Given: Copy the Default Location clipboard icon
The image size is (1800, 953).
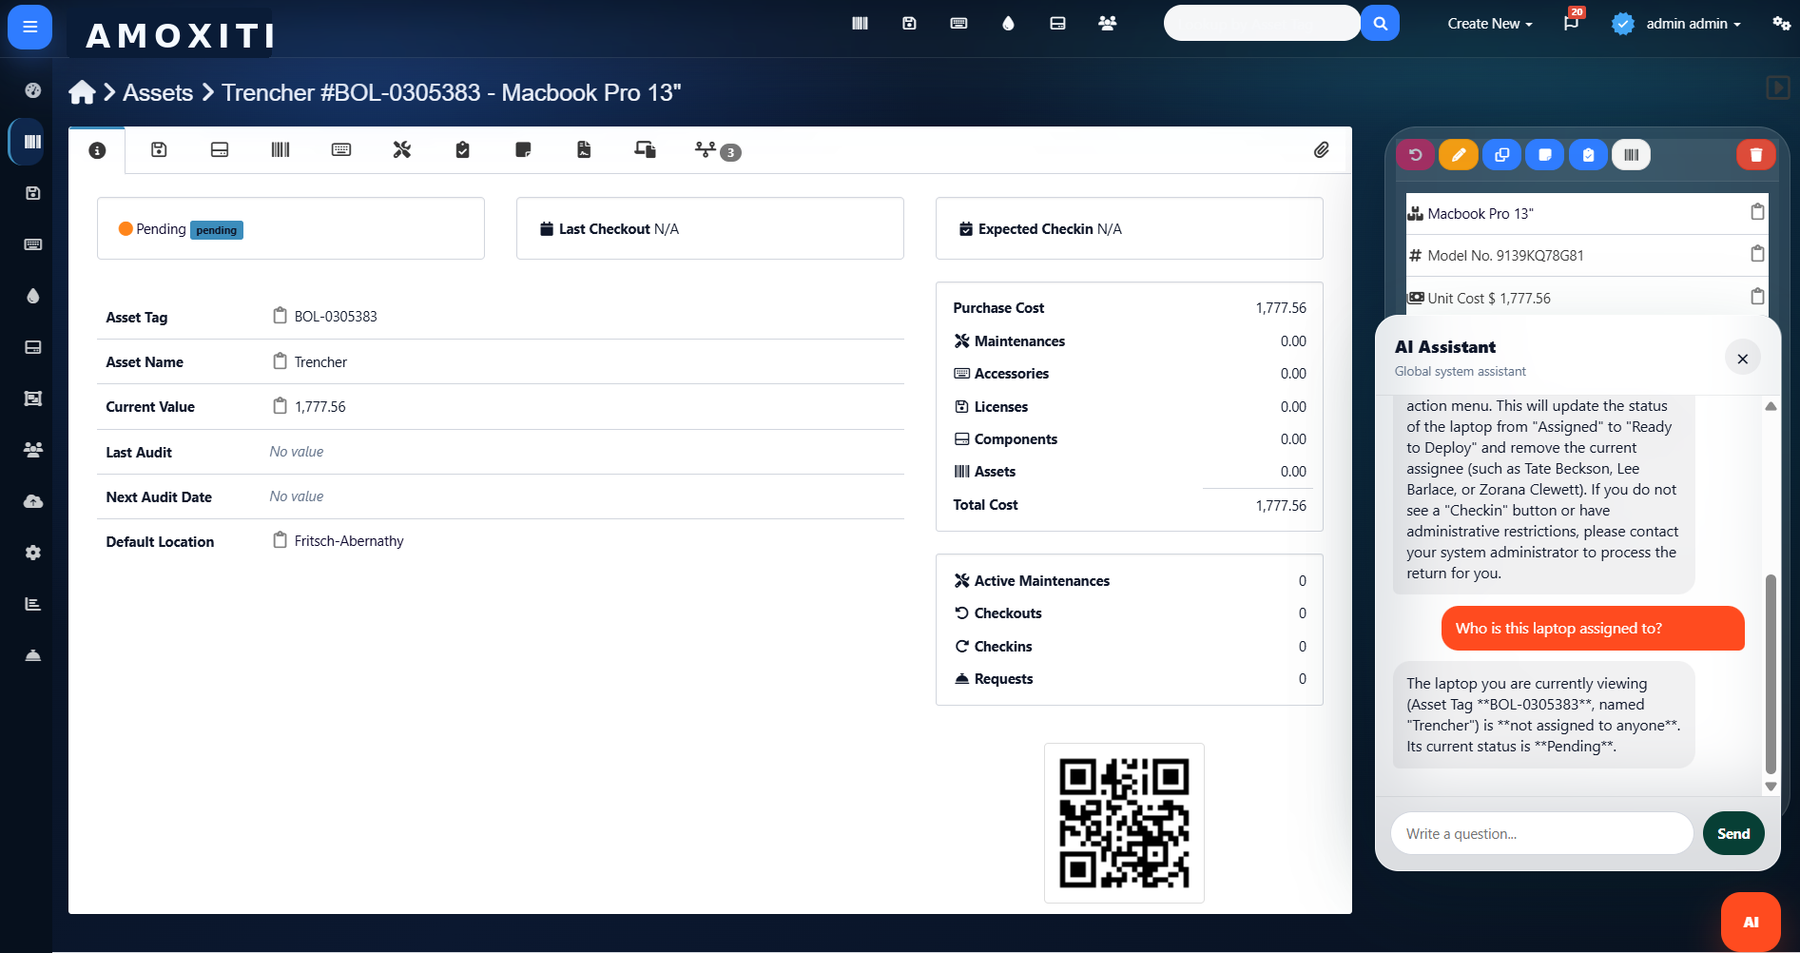Looking at the screenshot, I should pos(280,540).
